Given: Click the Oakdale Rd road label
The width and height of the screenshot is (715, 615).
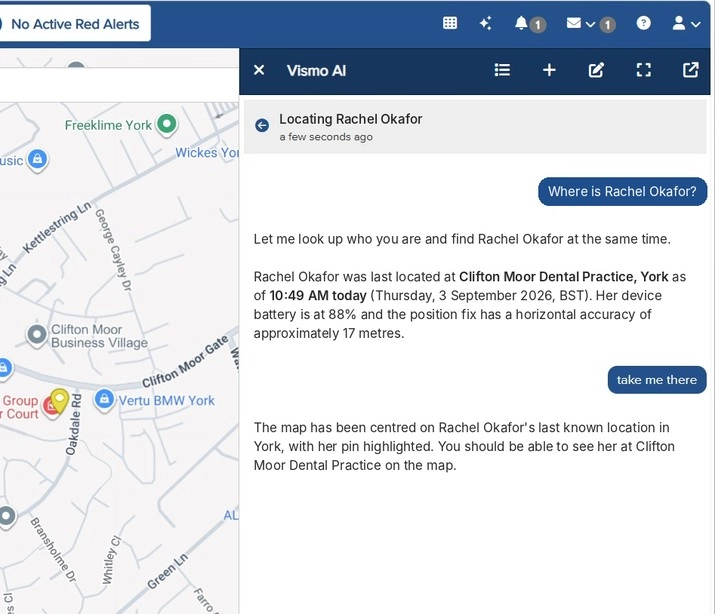Looking at the screenshot, I should click(x=73, y=424).
